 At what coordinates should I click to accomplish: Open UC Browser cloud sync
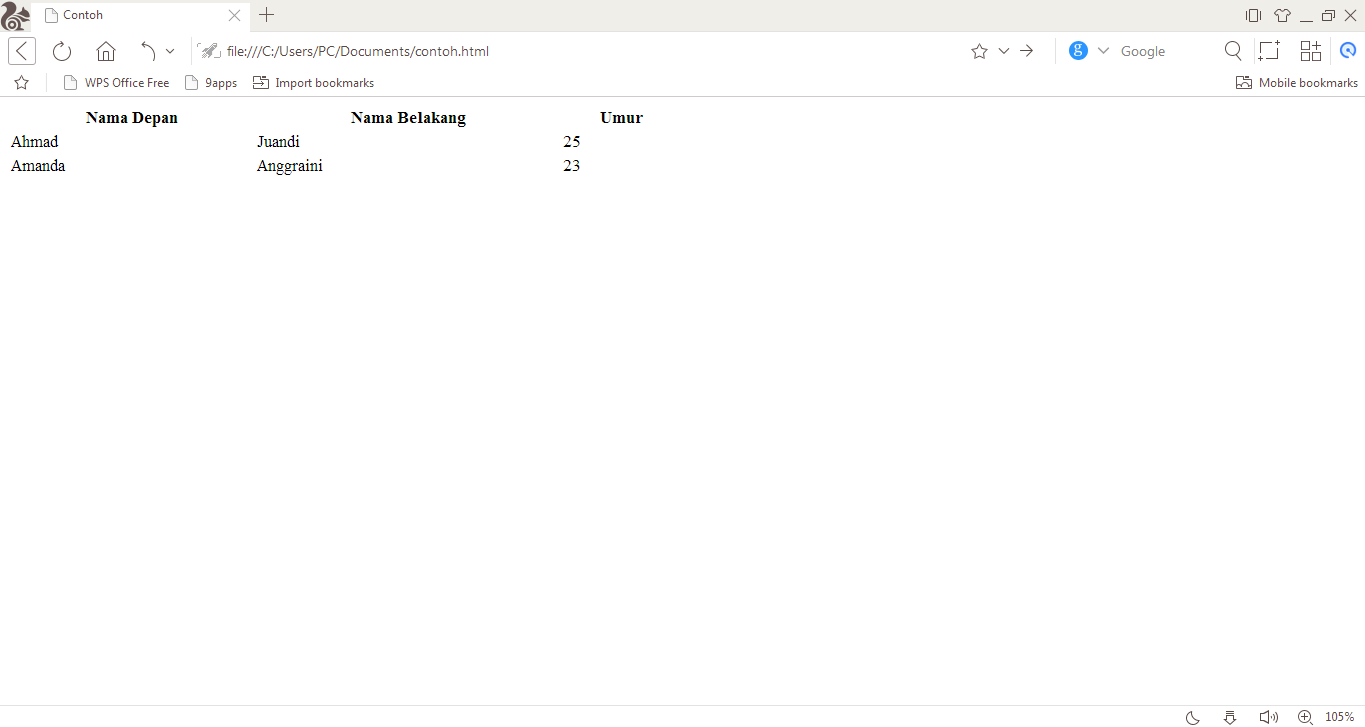(1348, 50)
